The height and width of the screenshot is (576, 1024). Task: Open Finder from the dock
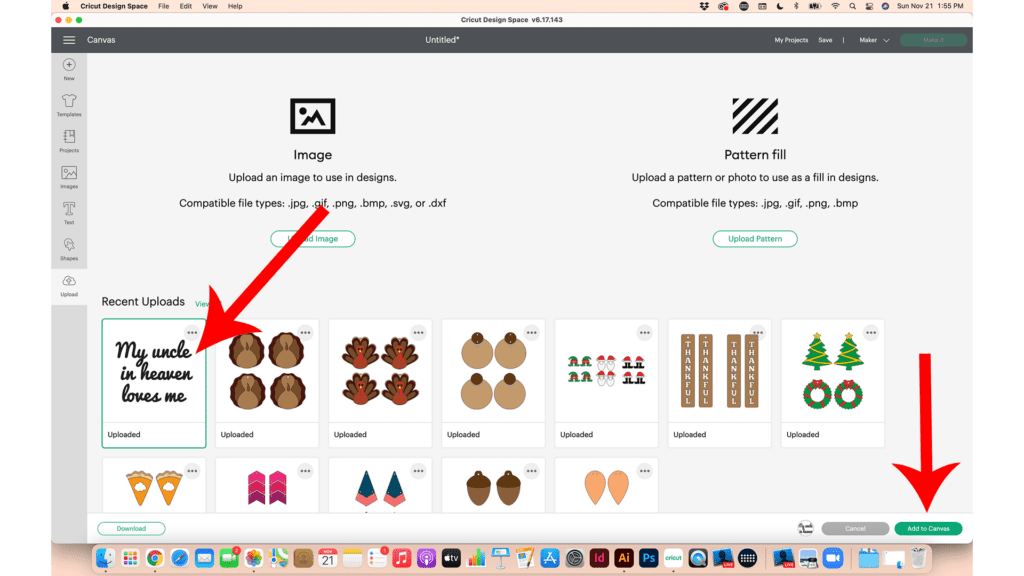tap(105, 558)
